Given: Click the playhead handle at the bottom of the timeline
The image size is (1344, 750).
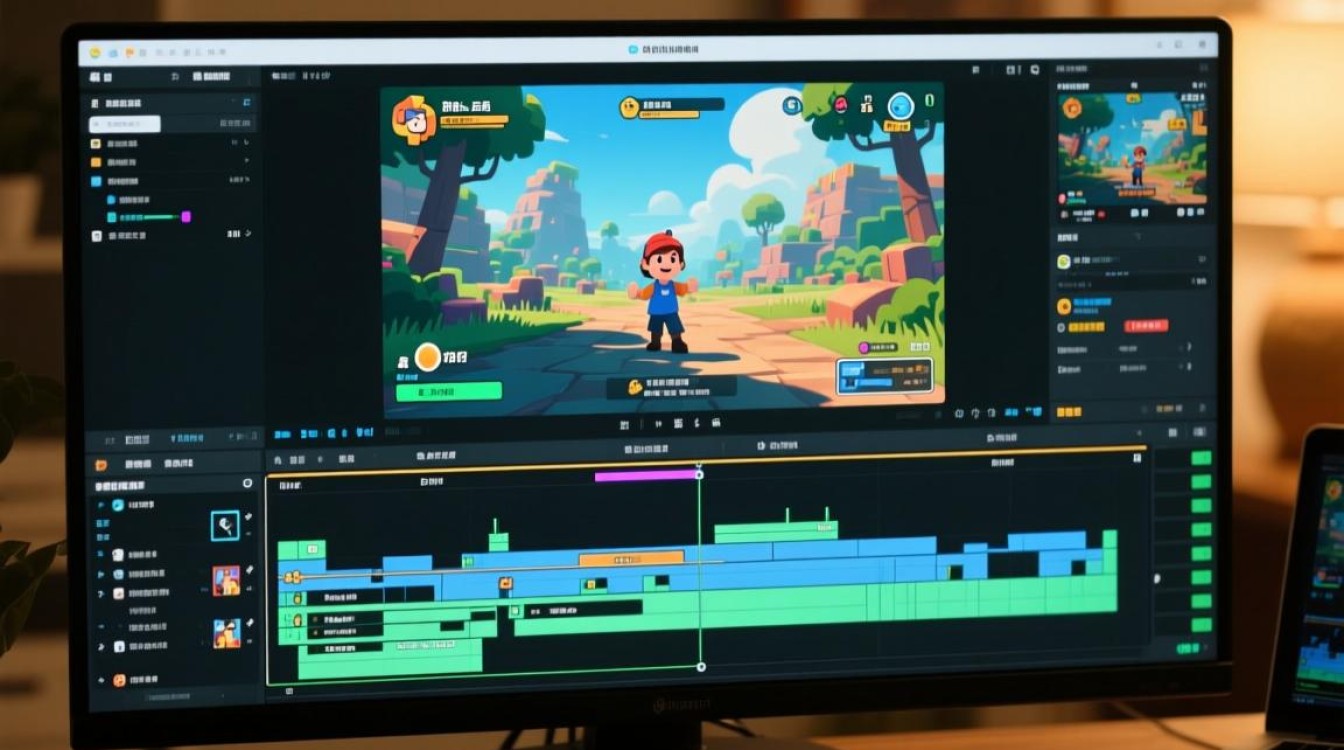Looking at the screenshot, I should tap(701, 666).
